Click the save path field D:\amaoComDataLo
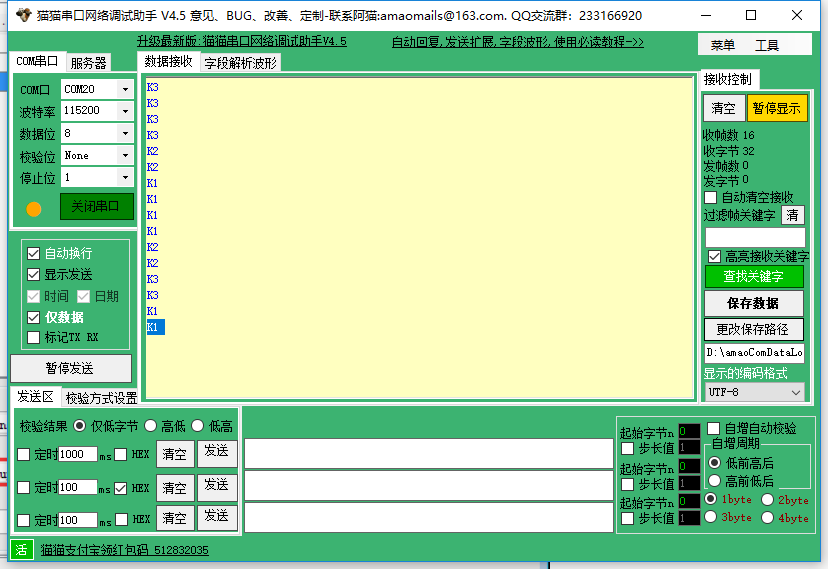This screenshot has height=569, width=828. [x=755, y=353]
